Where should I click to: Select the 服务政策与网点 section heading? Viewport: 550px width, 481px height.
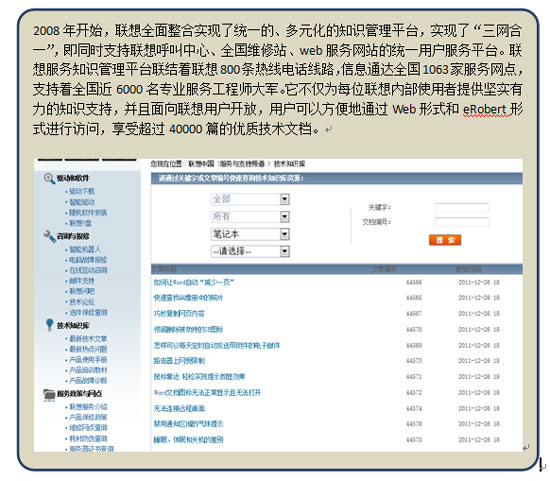(80, 394)
